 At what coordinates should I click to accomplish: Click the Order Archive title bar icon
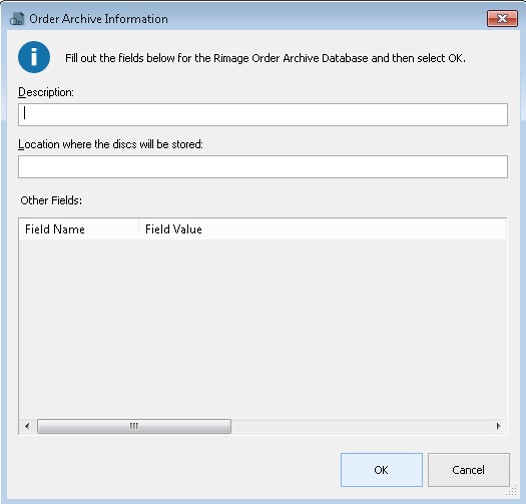[17, 19]
